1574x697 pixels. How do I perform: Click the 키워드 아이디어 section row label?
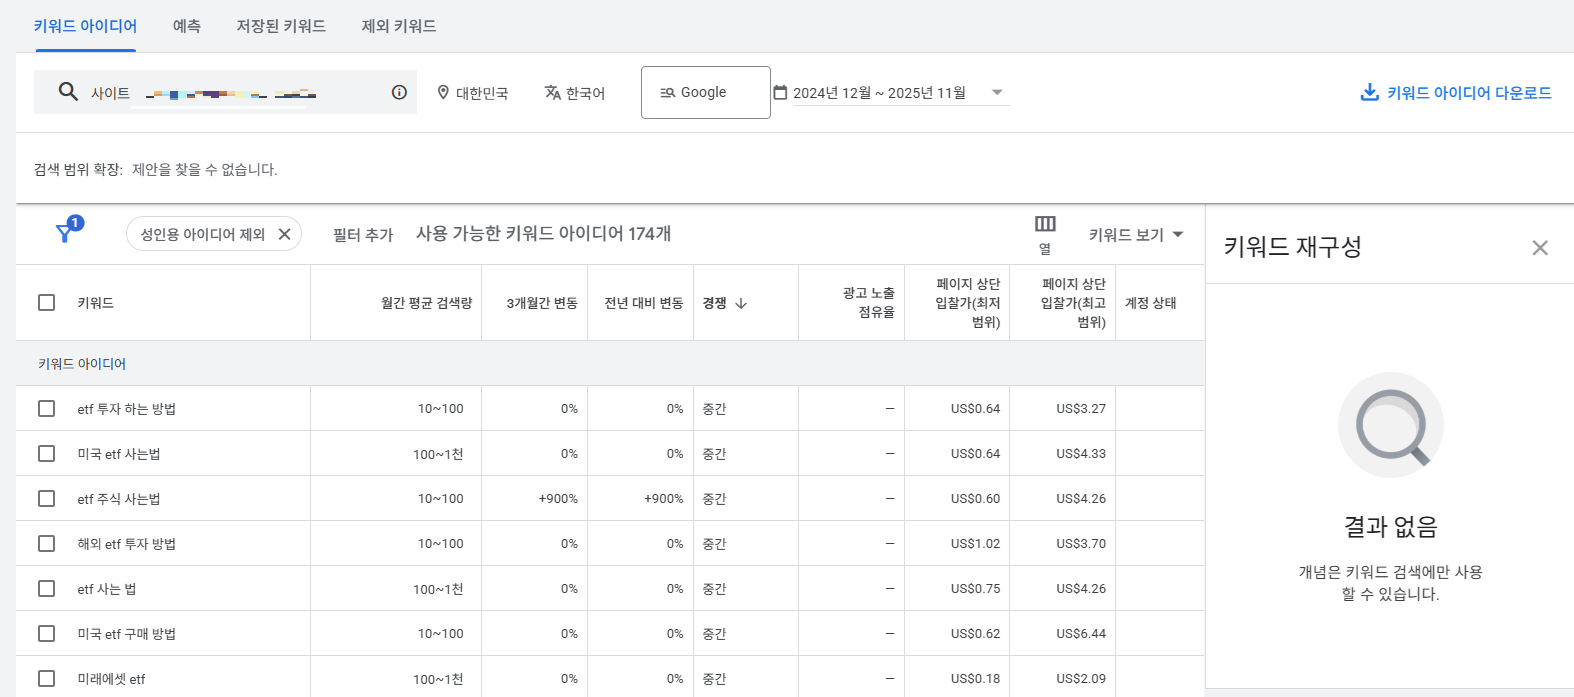tap(82, 363)
